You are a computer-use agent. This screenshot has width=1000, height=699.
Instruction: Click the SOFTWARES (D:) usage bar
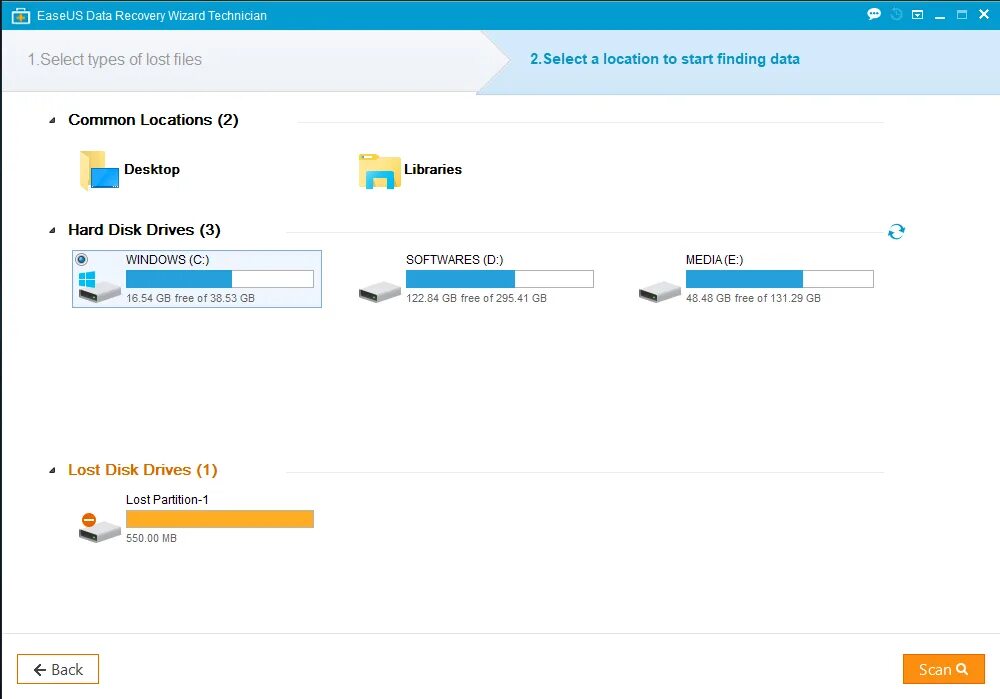[499, 279]
